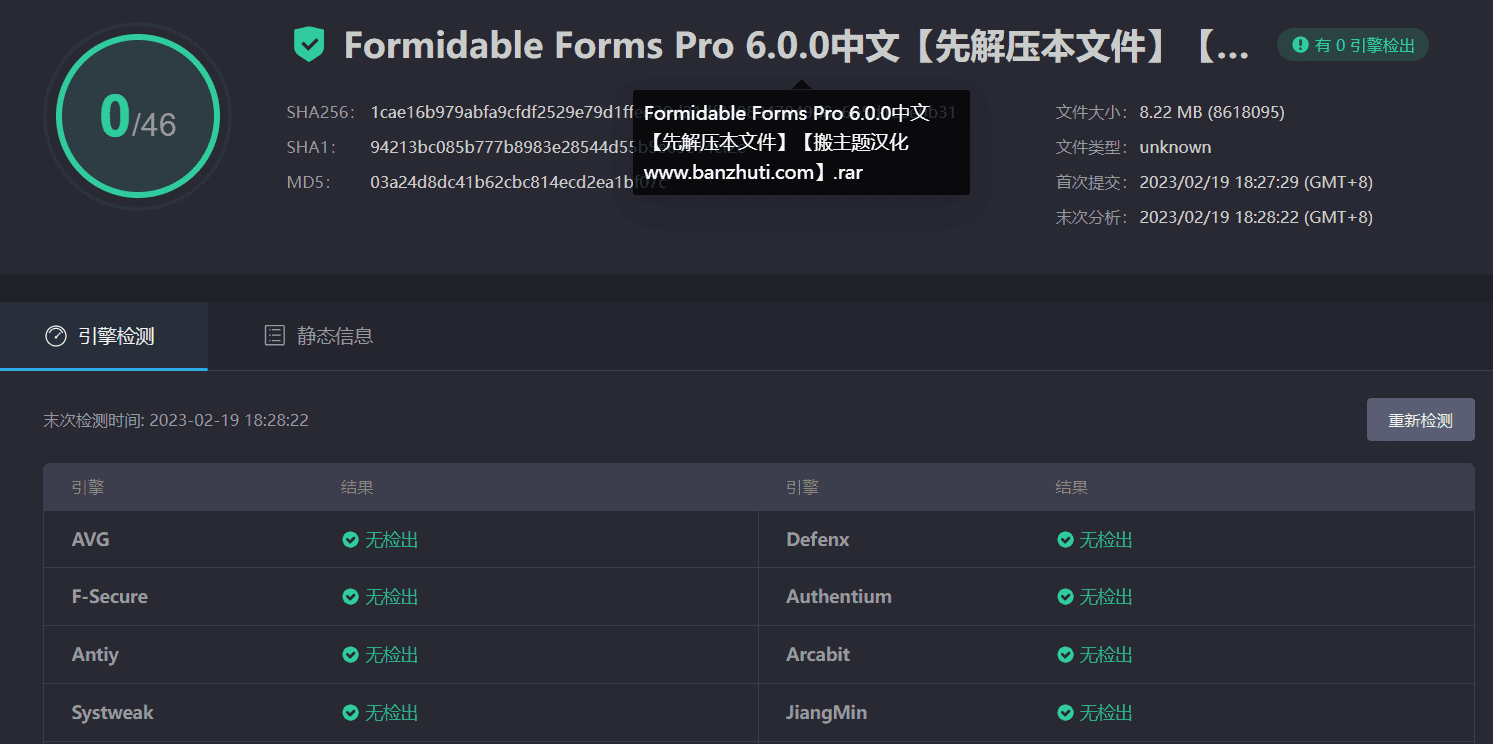Click the file type value 'unknown'
The width and height of the screenshot is (1493, 744).
tap(1175, 147)
